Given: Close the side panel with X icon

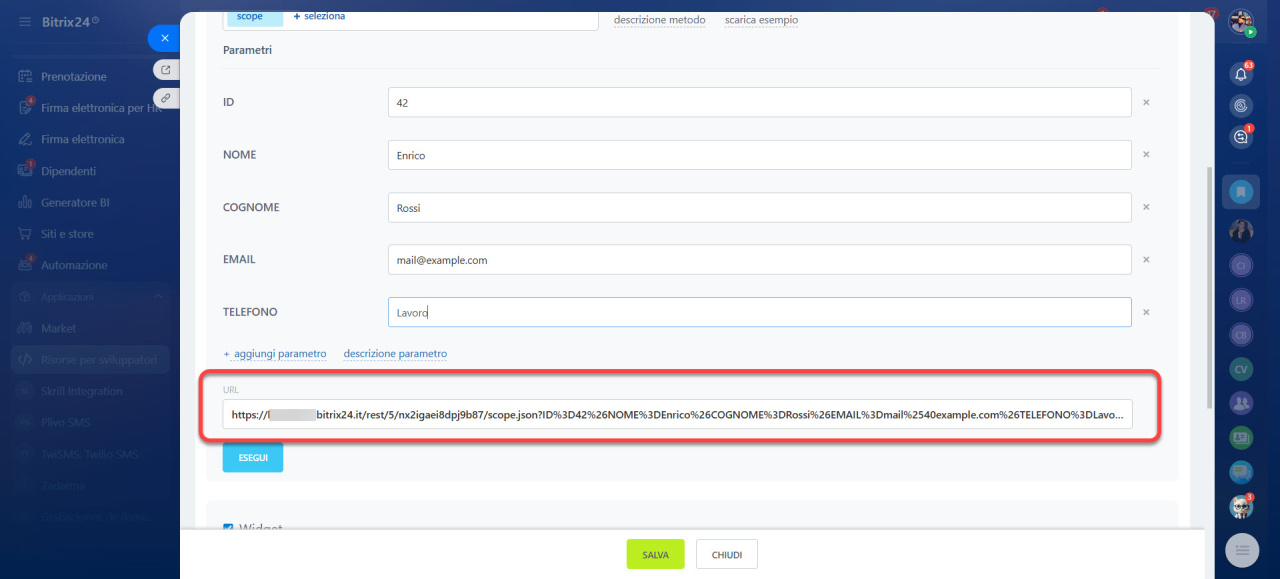Looking at the screenshot, I should (165, 38).
